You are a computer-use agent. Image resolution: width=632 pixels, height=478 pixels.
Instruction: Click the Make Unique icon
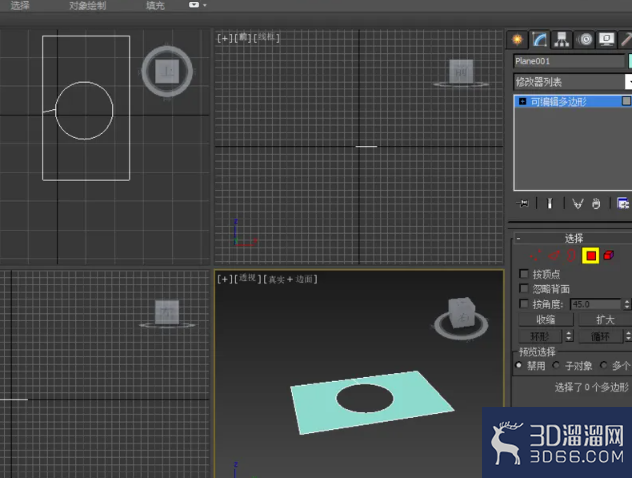(578, 204)
